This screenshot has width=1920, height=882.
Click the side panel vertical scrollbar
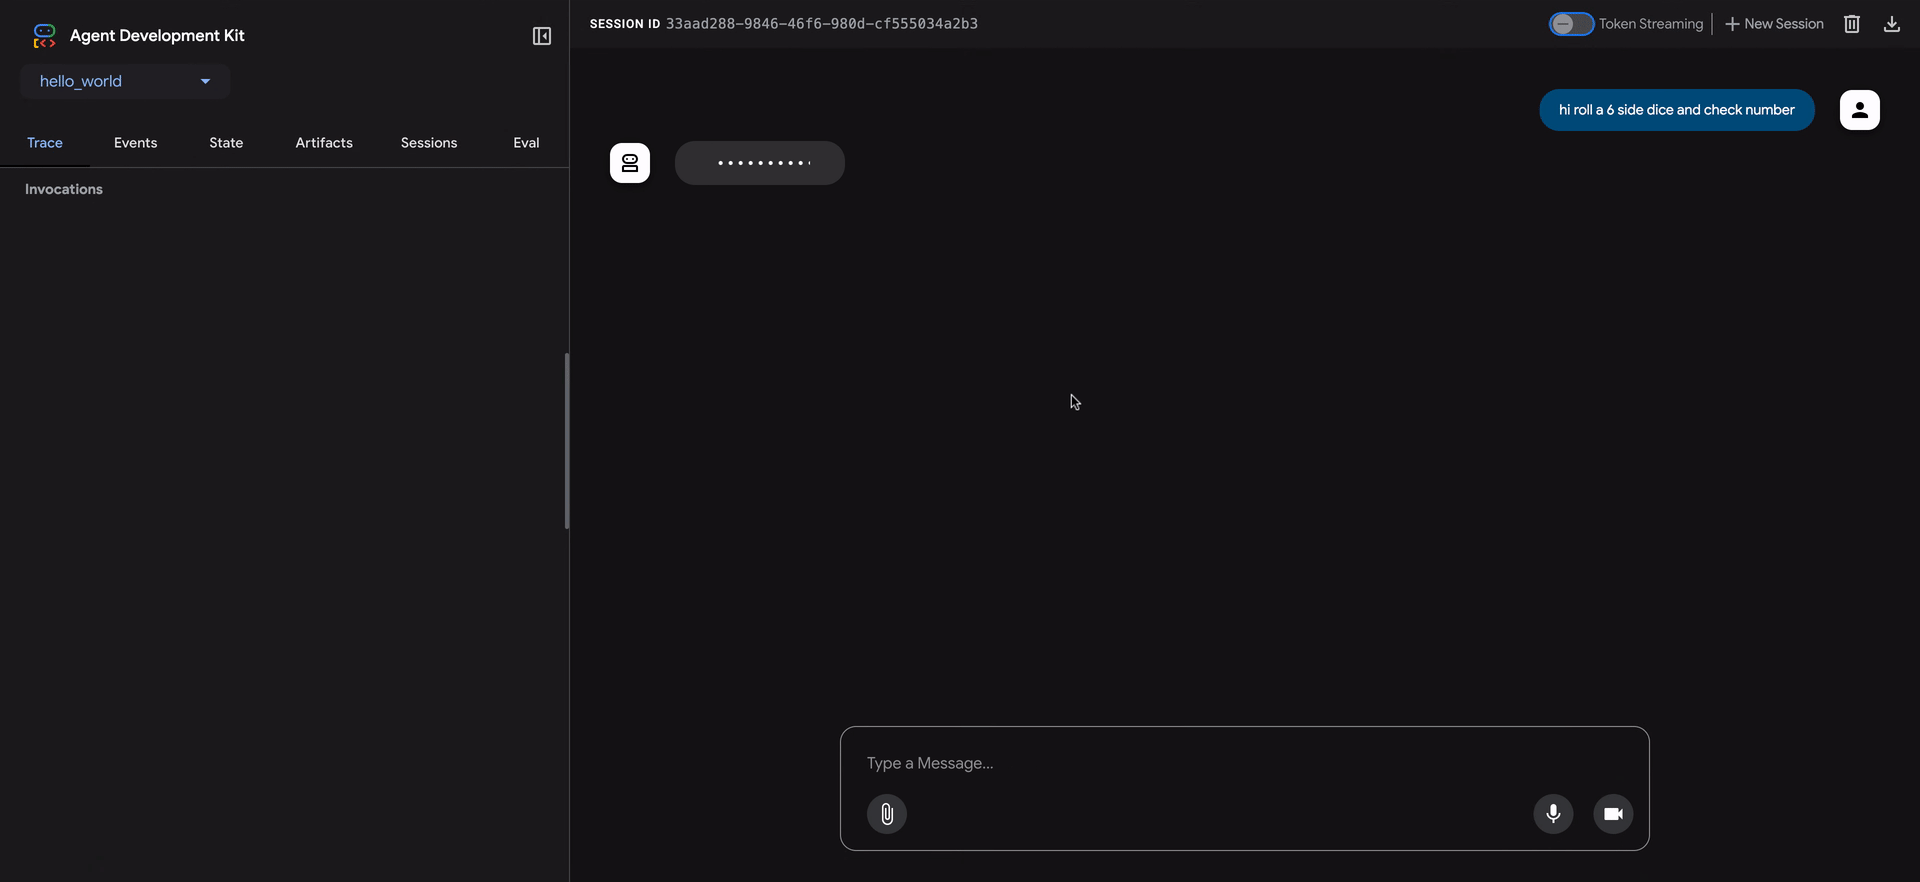pyautogui.click(x=567, y=440)
